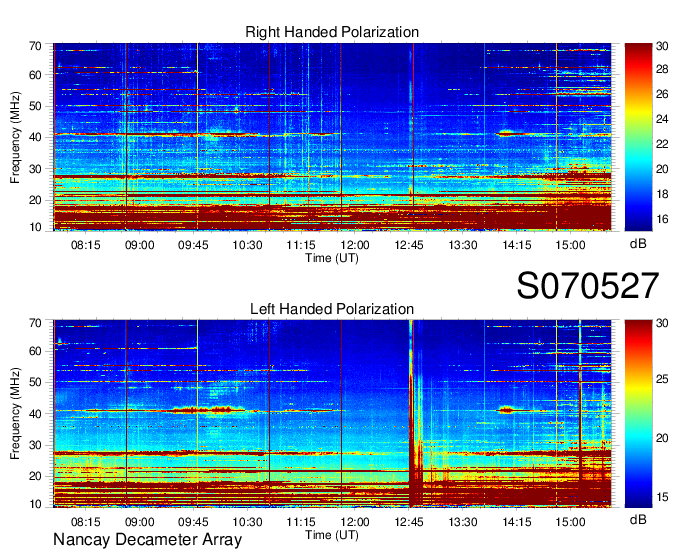Click the Left Handed panel color bar
Image resolution: width=680 pixels, height=552 pixels.
[638, 414]
